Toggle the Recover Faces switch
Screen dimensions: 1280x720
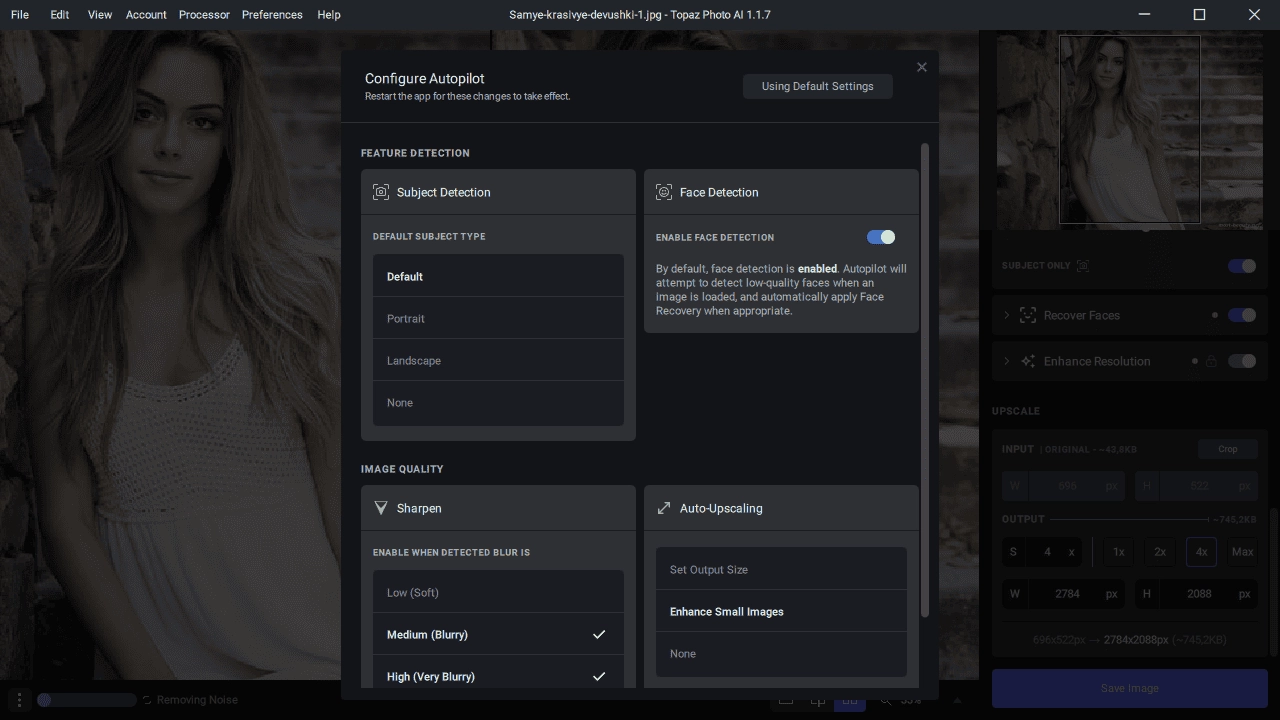(1242, 315)
